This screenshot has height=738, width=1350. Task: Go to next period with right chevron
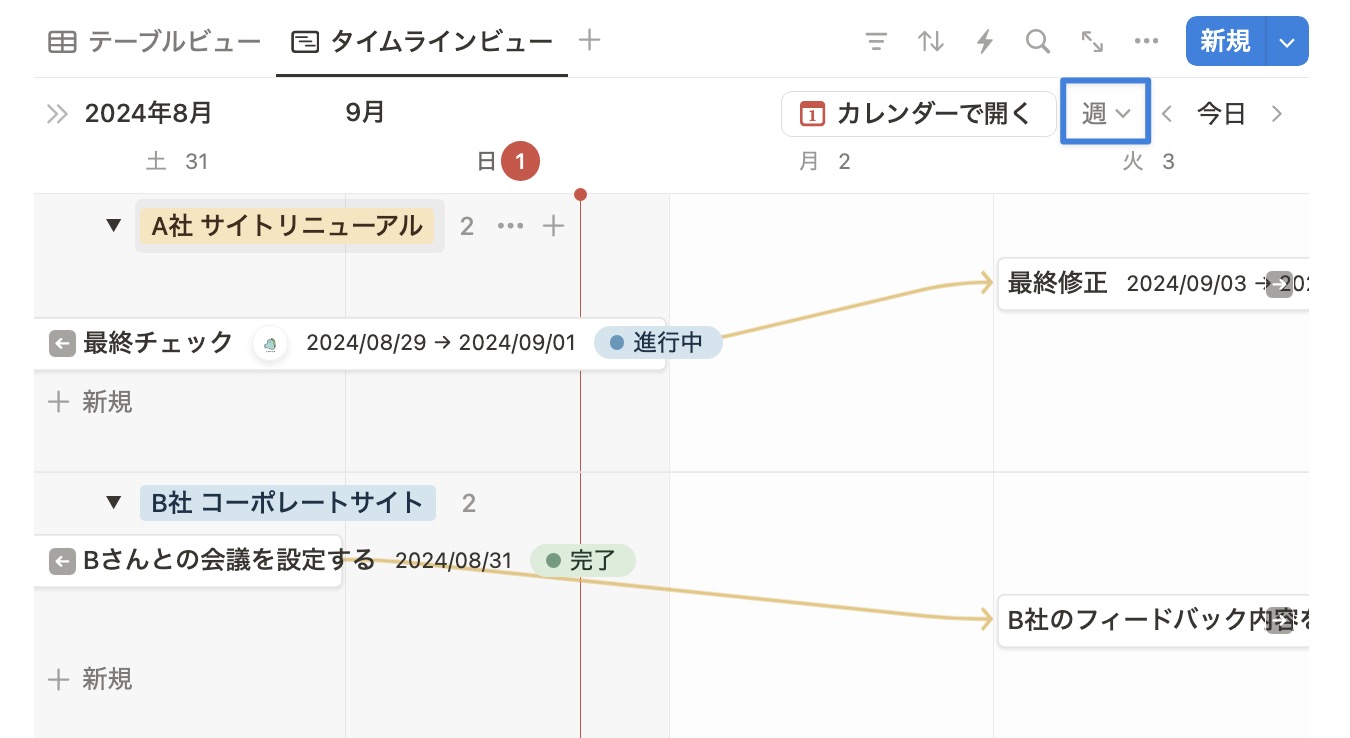pyautogui.click(x=1276, y=114)
